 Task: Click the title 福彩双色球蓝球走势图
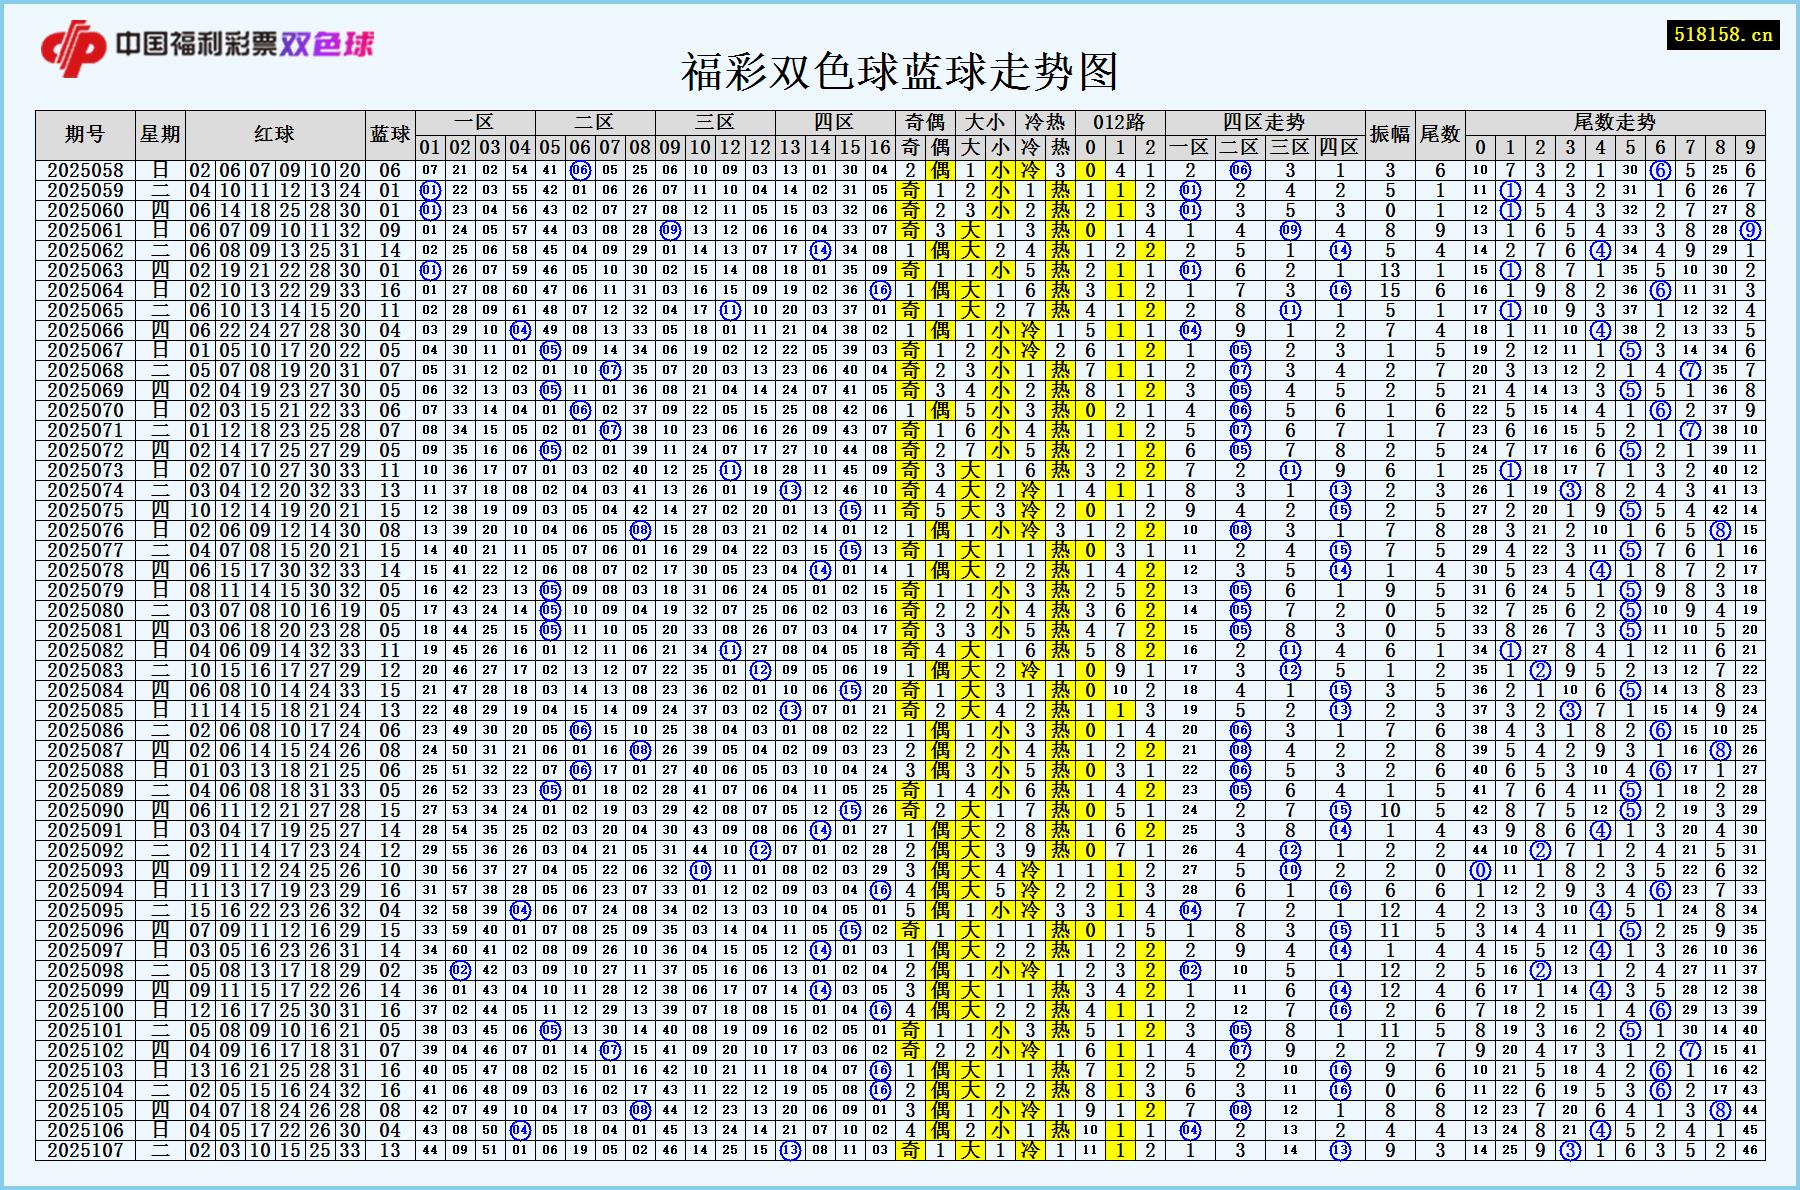pyautogui.click(x=900, y=70)
